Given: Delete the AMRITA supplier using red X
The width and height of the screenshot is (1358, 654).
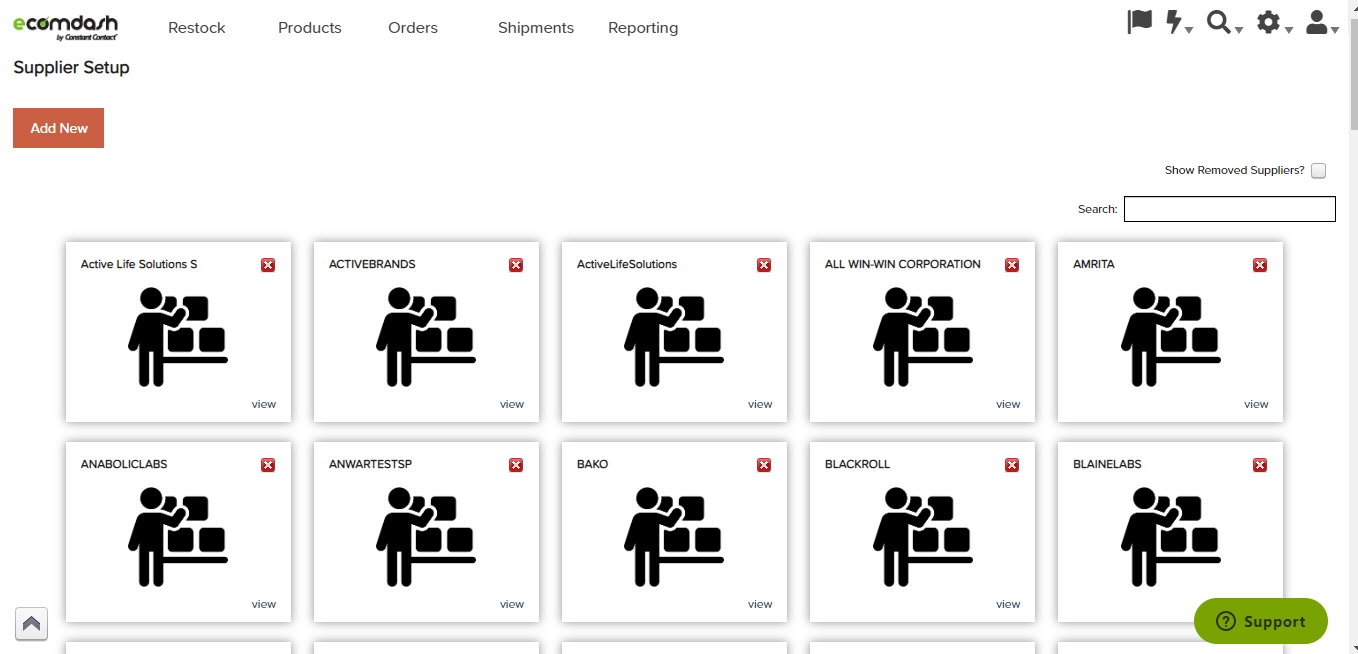Looking at the screenshot, I should (x=1260, y=265).
